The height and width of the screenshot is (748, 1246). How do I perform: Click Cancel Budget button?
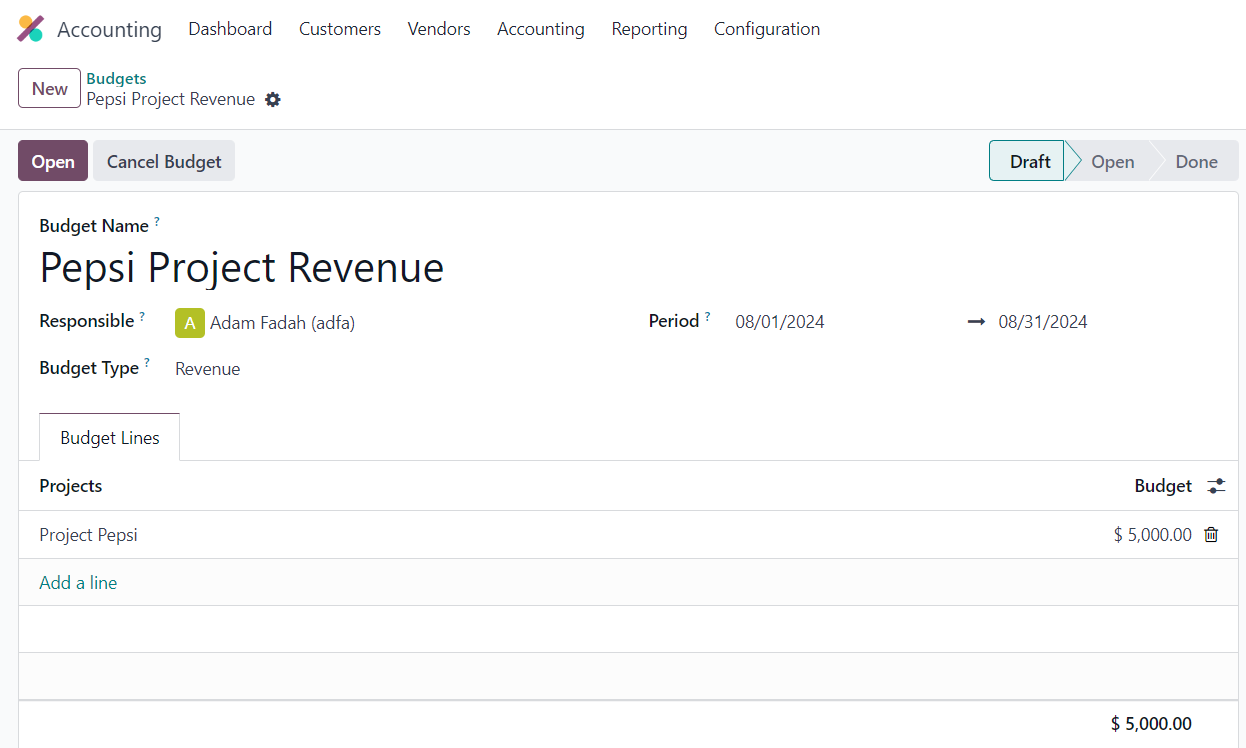click(x=164, y=161)
